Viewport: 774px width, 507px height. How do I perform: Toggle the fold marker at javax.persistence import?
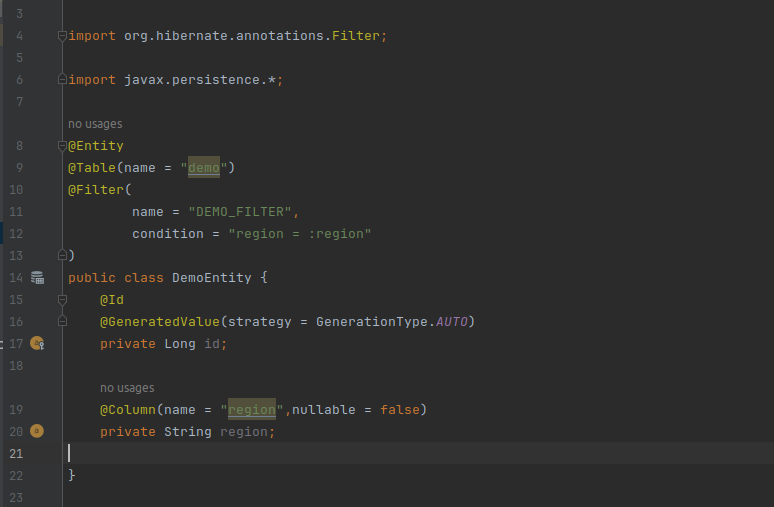click(62, 79)
